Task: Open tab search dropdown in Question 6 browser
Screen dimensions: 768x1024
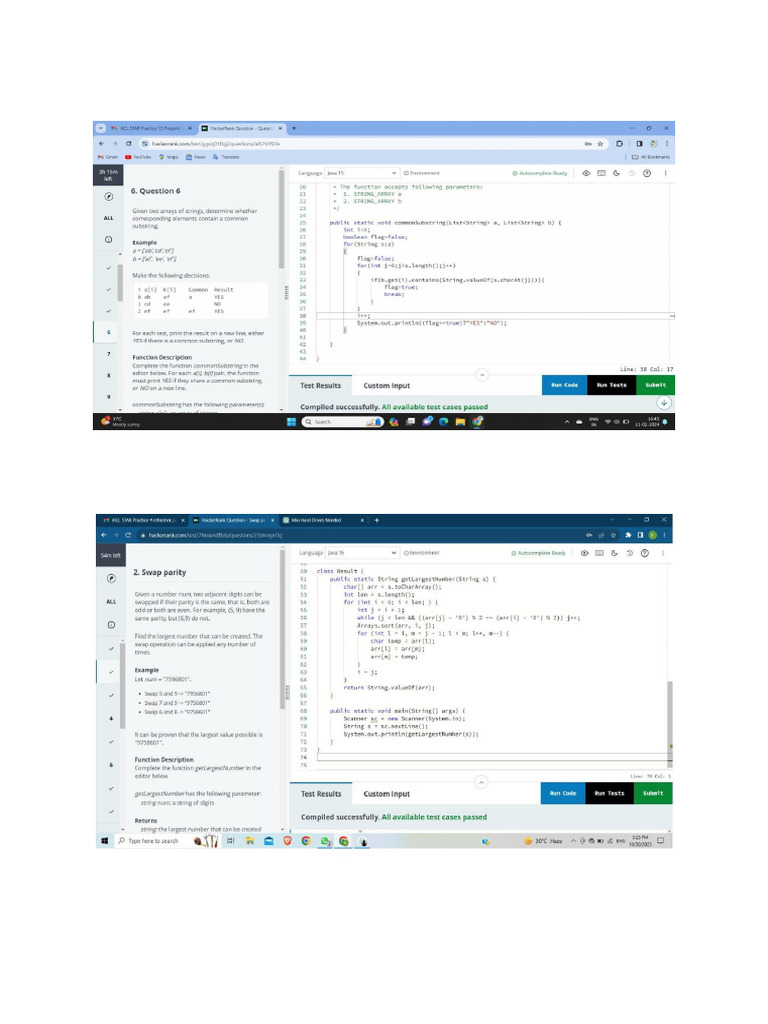Action: pos(101,128)
